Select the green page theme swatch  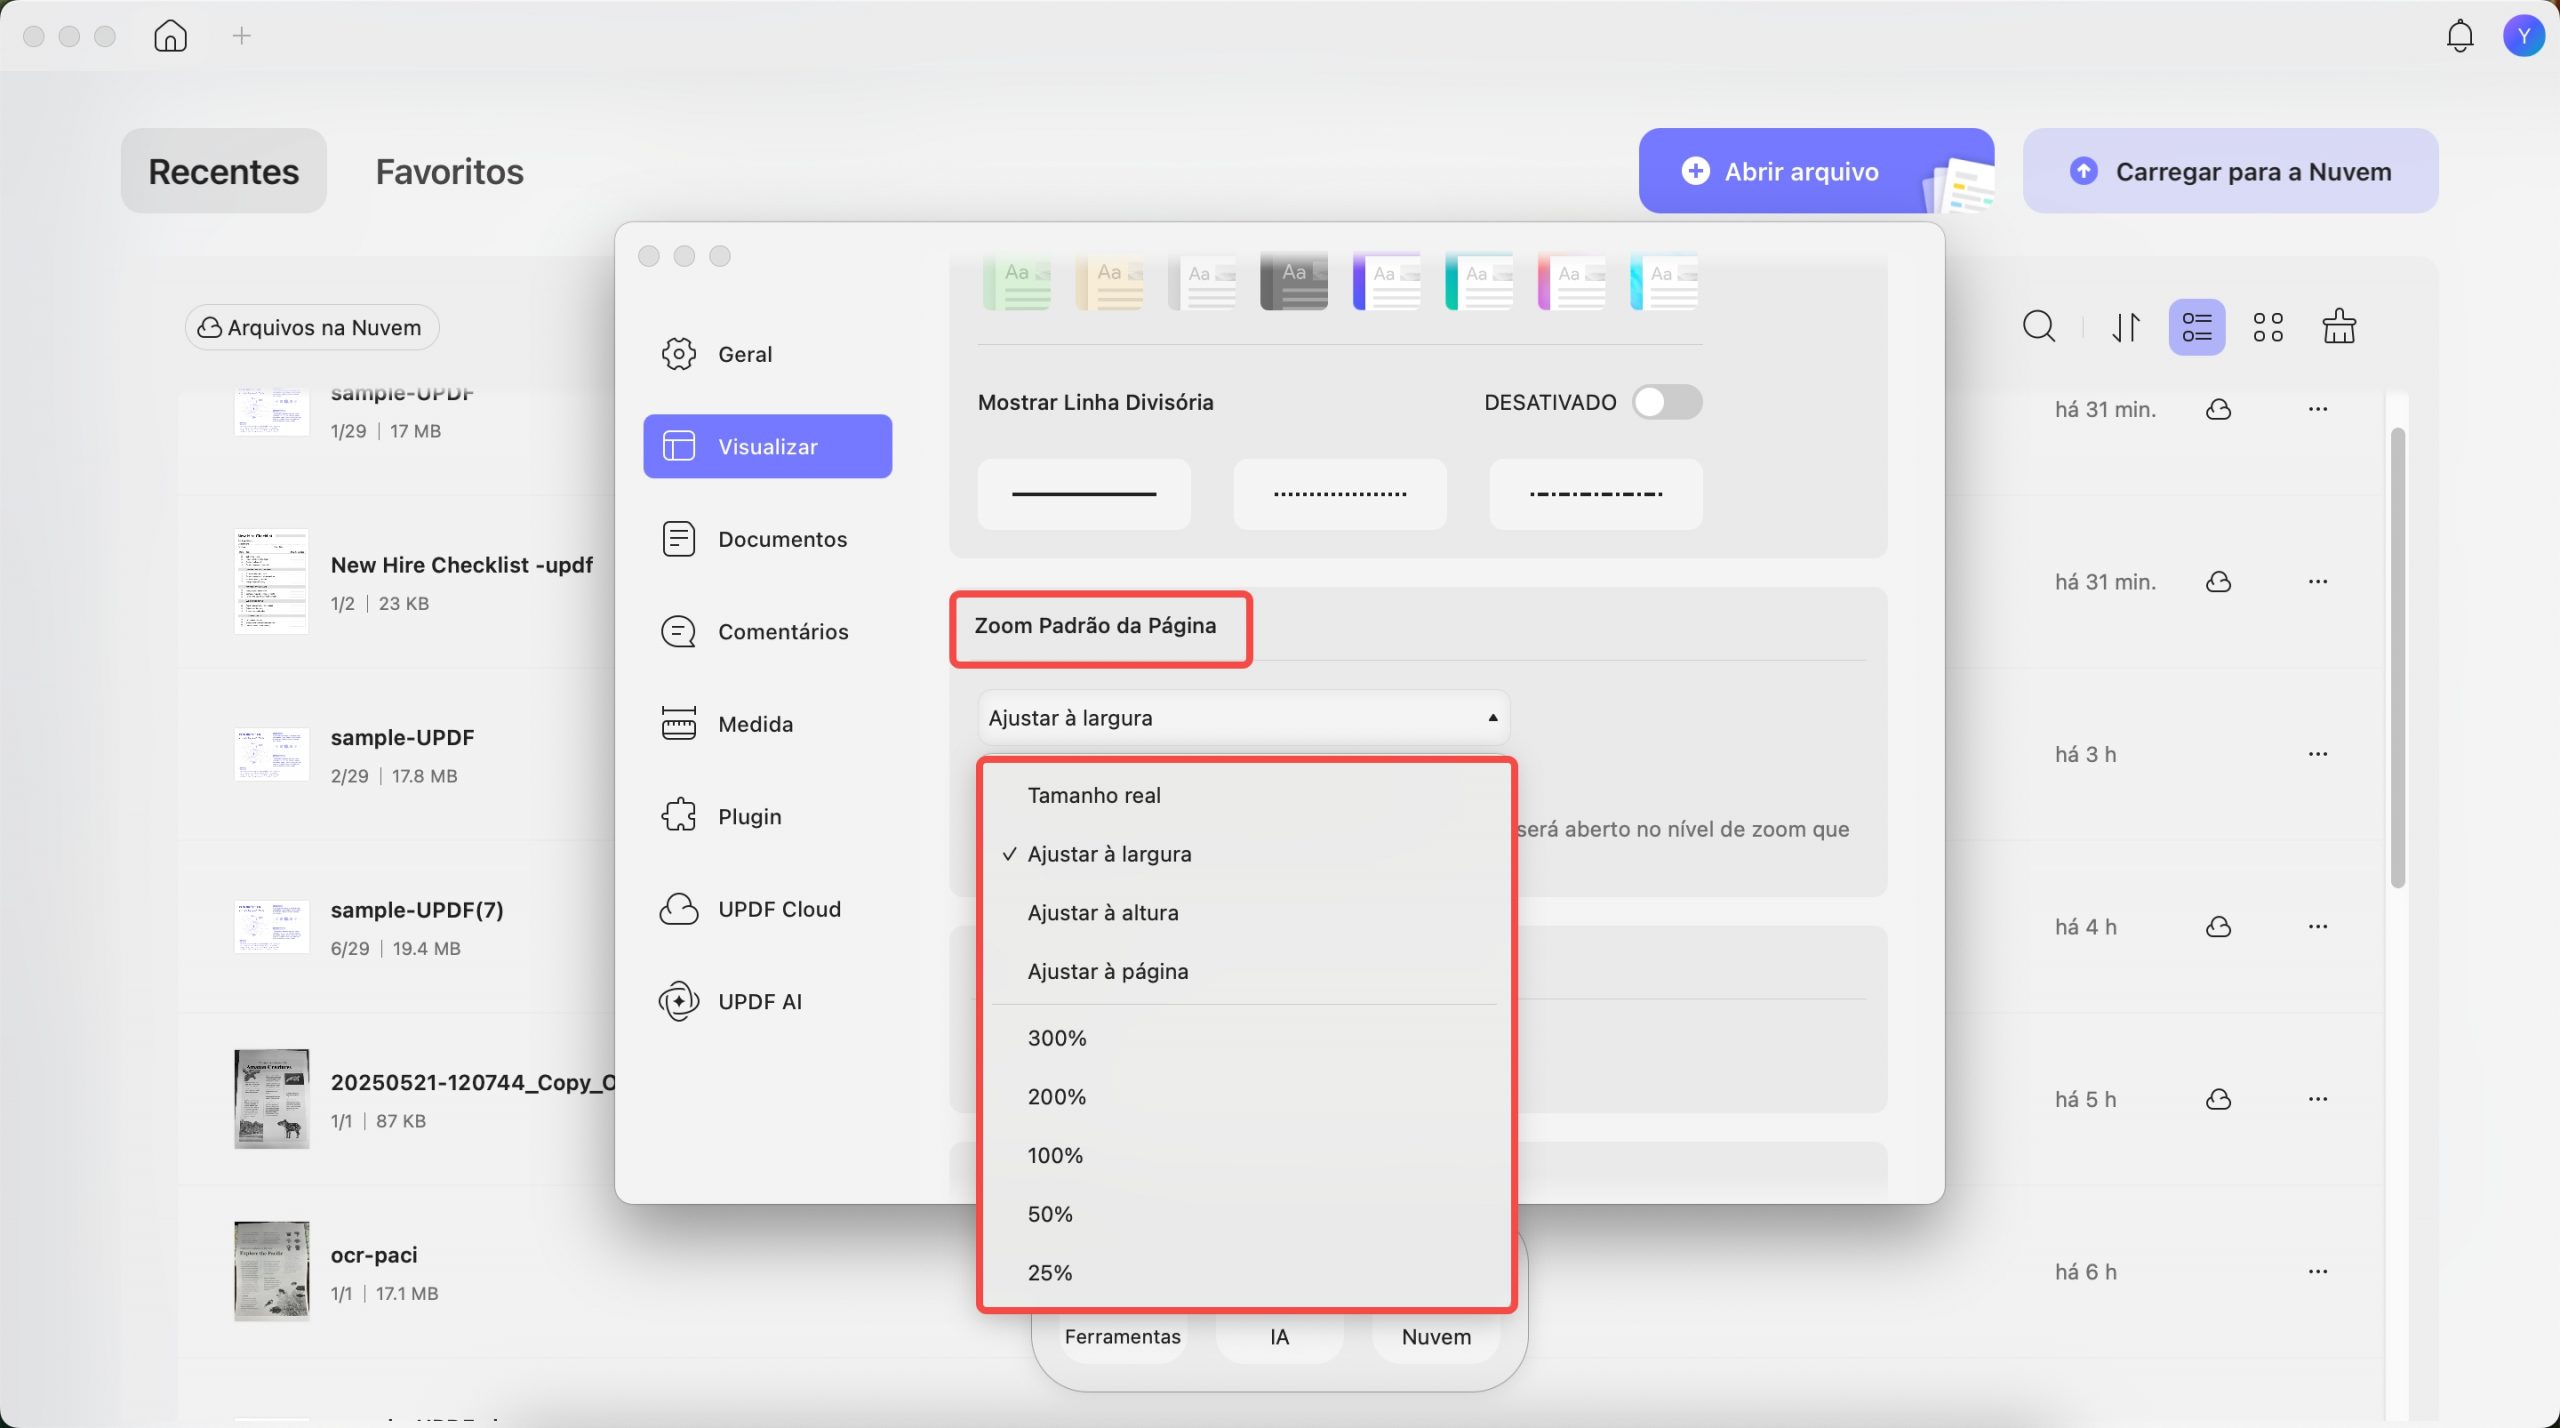[1017, 282]
